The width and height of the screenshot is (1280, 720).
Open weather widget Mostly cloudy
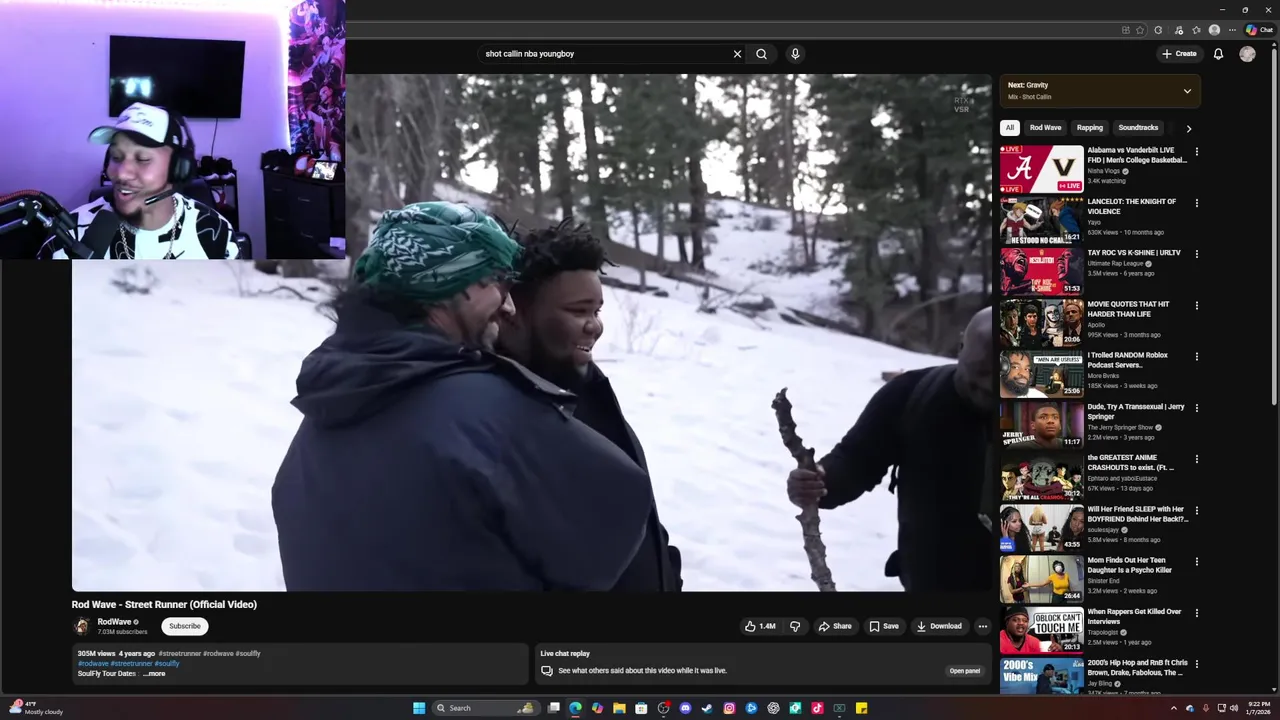pos(37,708)
